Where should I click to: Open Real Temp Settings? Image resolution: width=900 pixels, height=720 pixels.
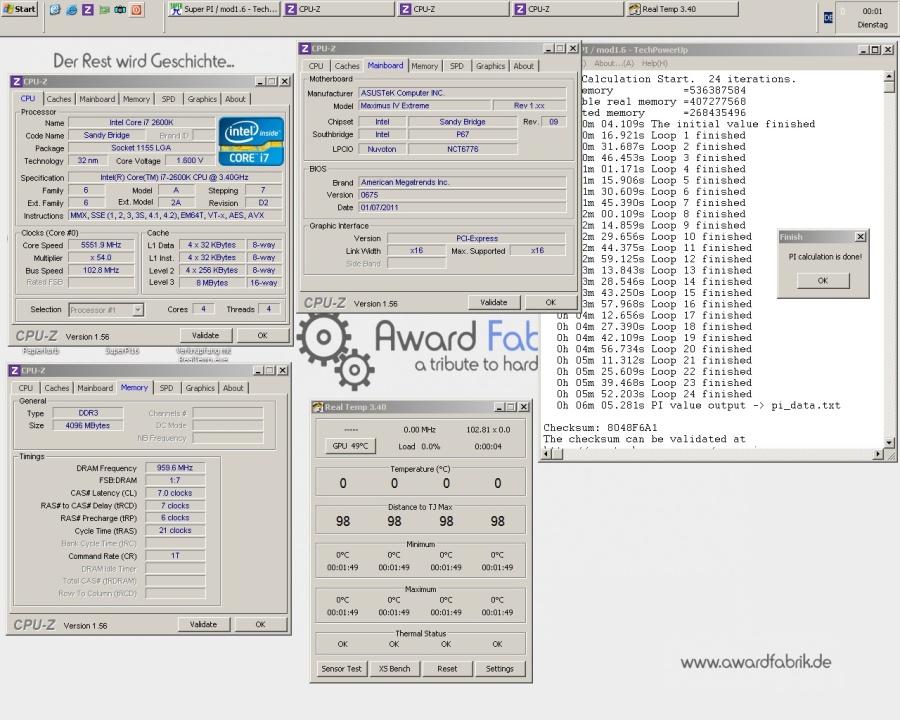coord(499,669)
